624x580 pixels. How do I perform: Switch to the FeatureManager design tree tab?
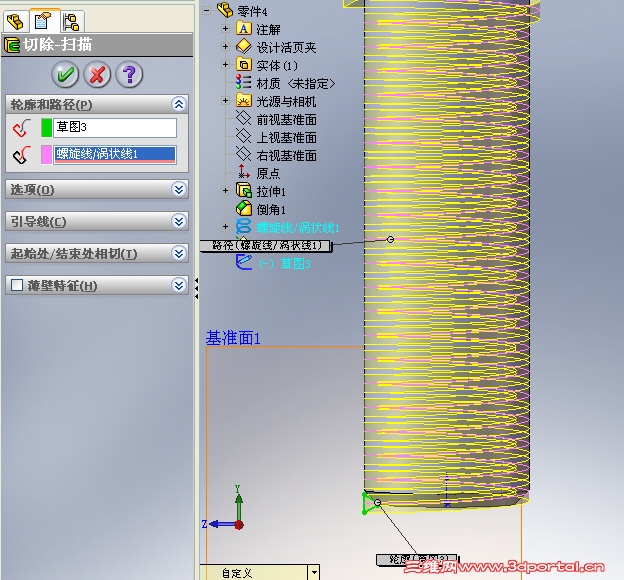16,21
